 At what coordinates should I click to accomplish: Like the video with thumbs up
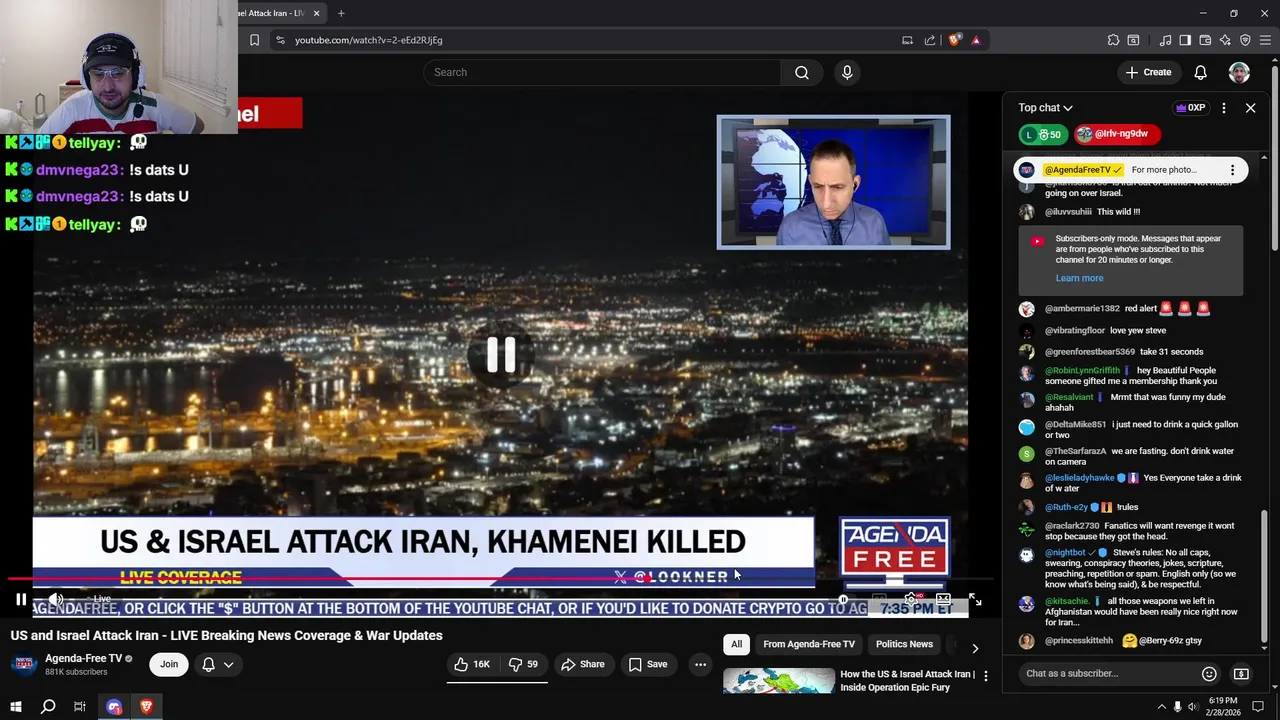click(472, 664)
